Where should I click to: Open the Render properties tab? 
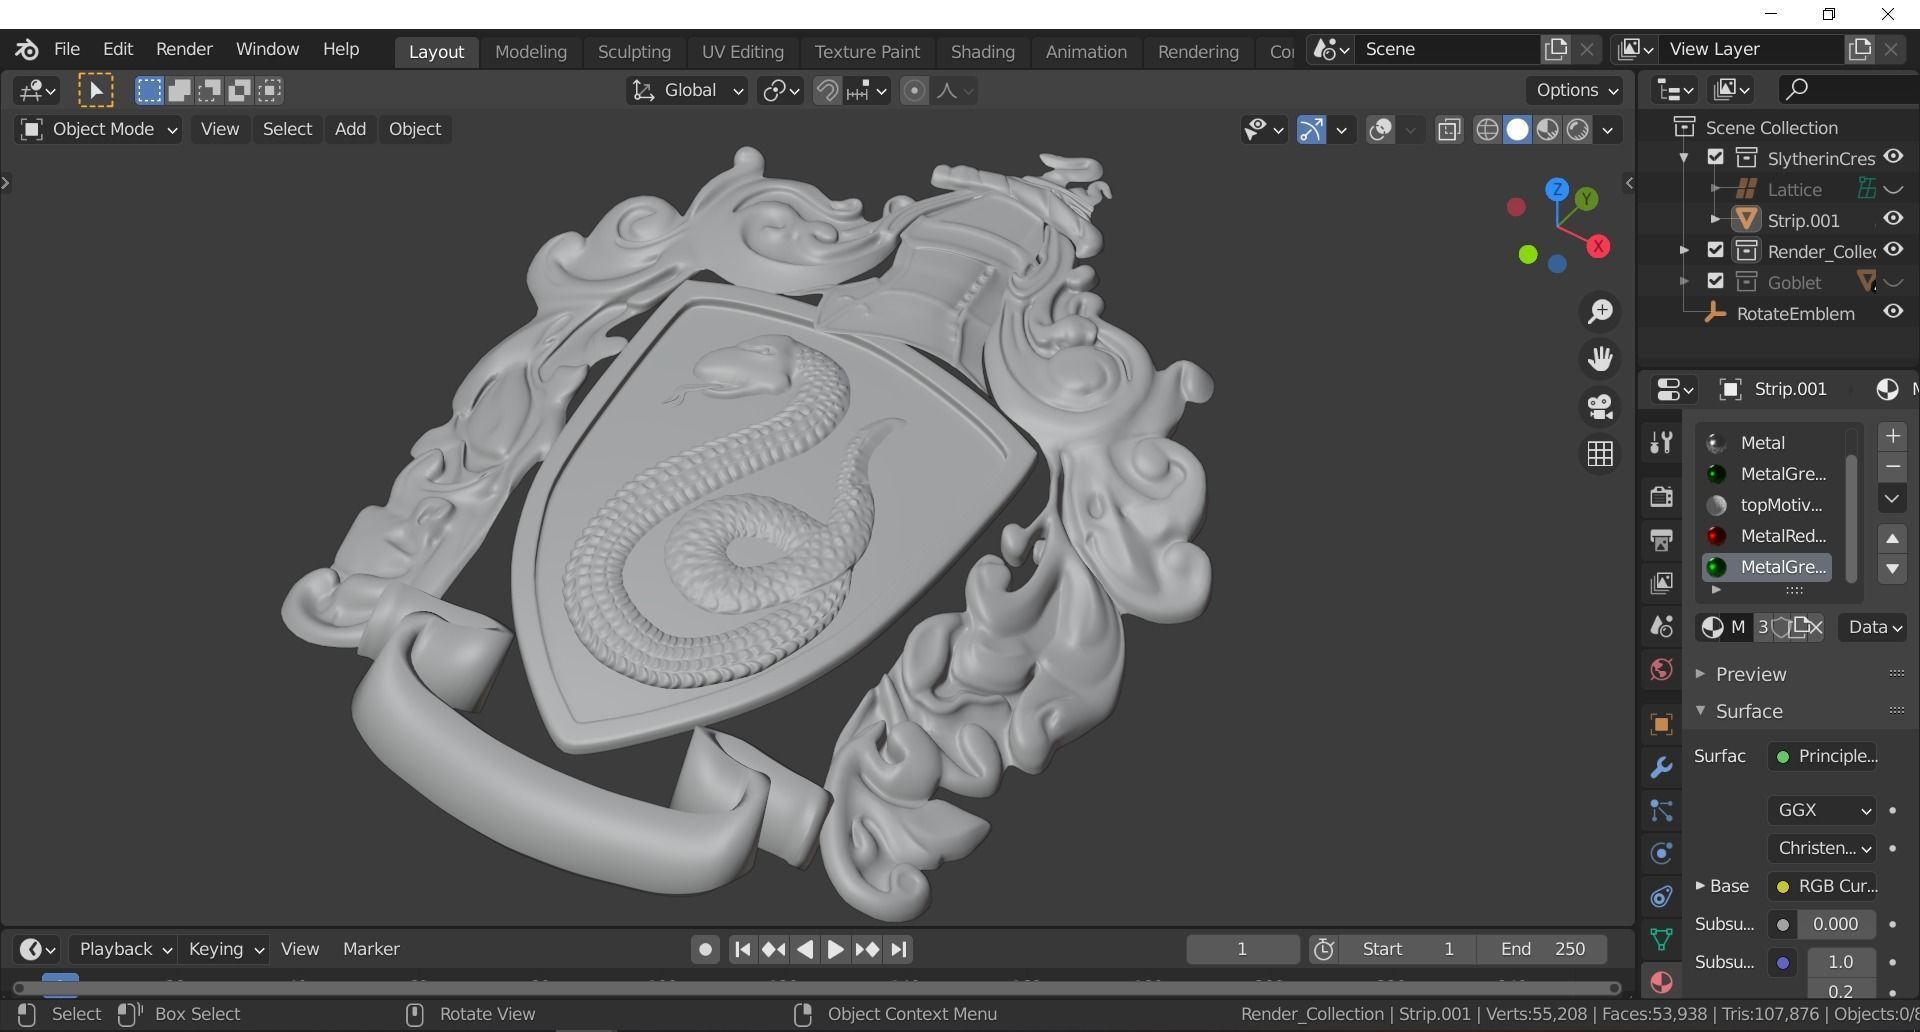[1661, 496]
